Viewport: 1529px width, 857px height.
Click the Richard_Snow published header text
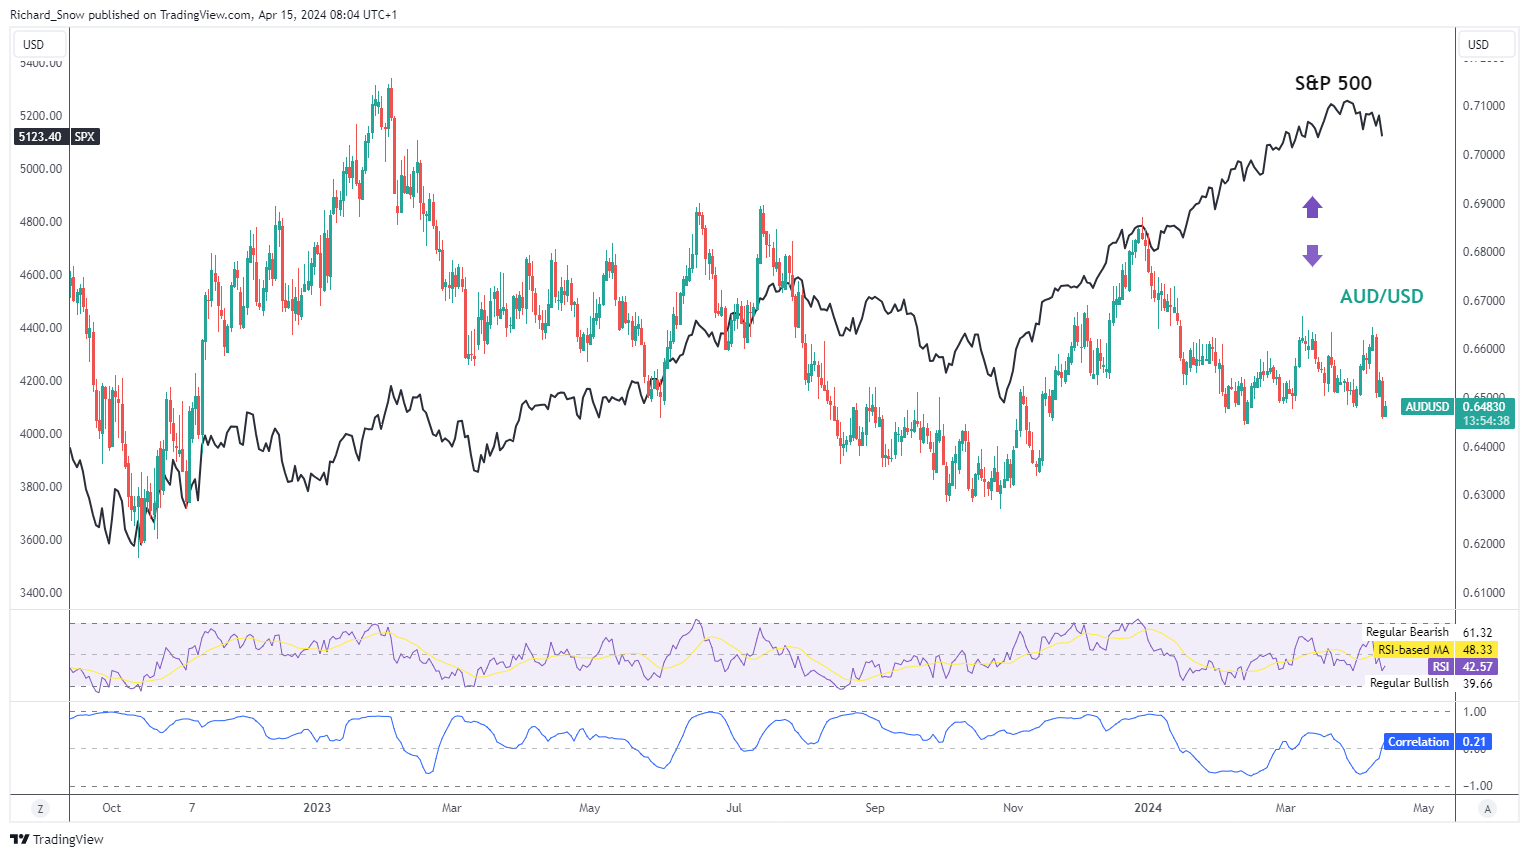tap(203, 15)
